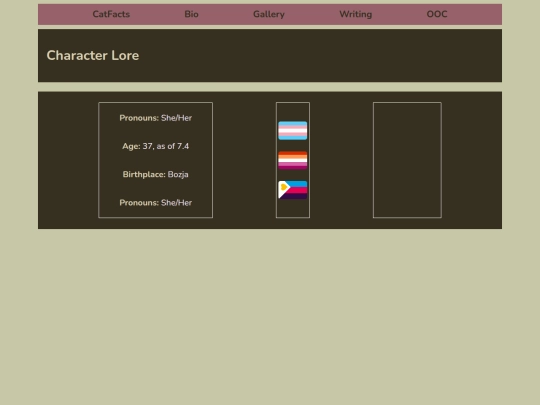Switch to the Writing section

[355, 14]
